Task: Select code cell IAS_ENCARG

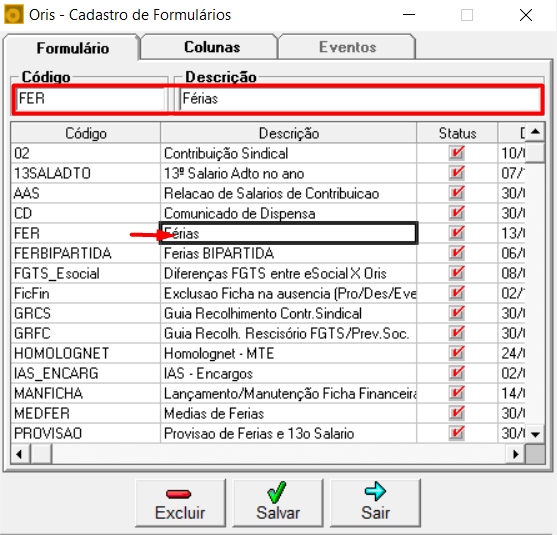Action: 86,373
